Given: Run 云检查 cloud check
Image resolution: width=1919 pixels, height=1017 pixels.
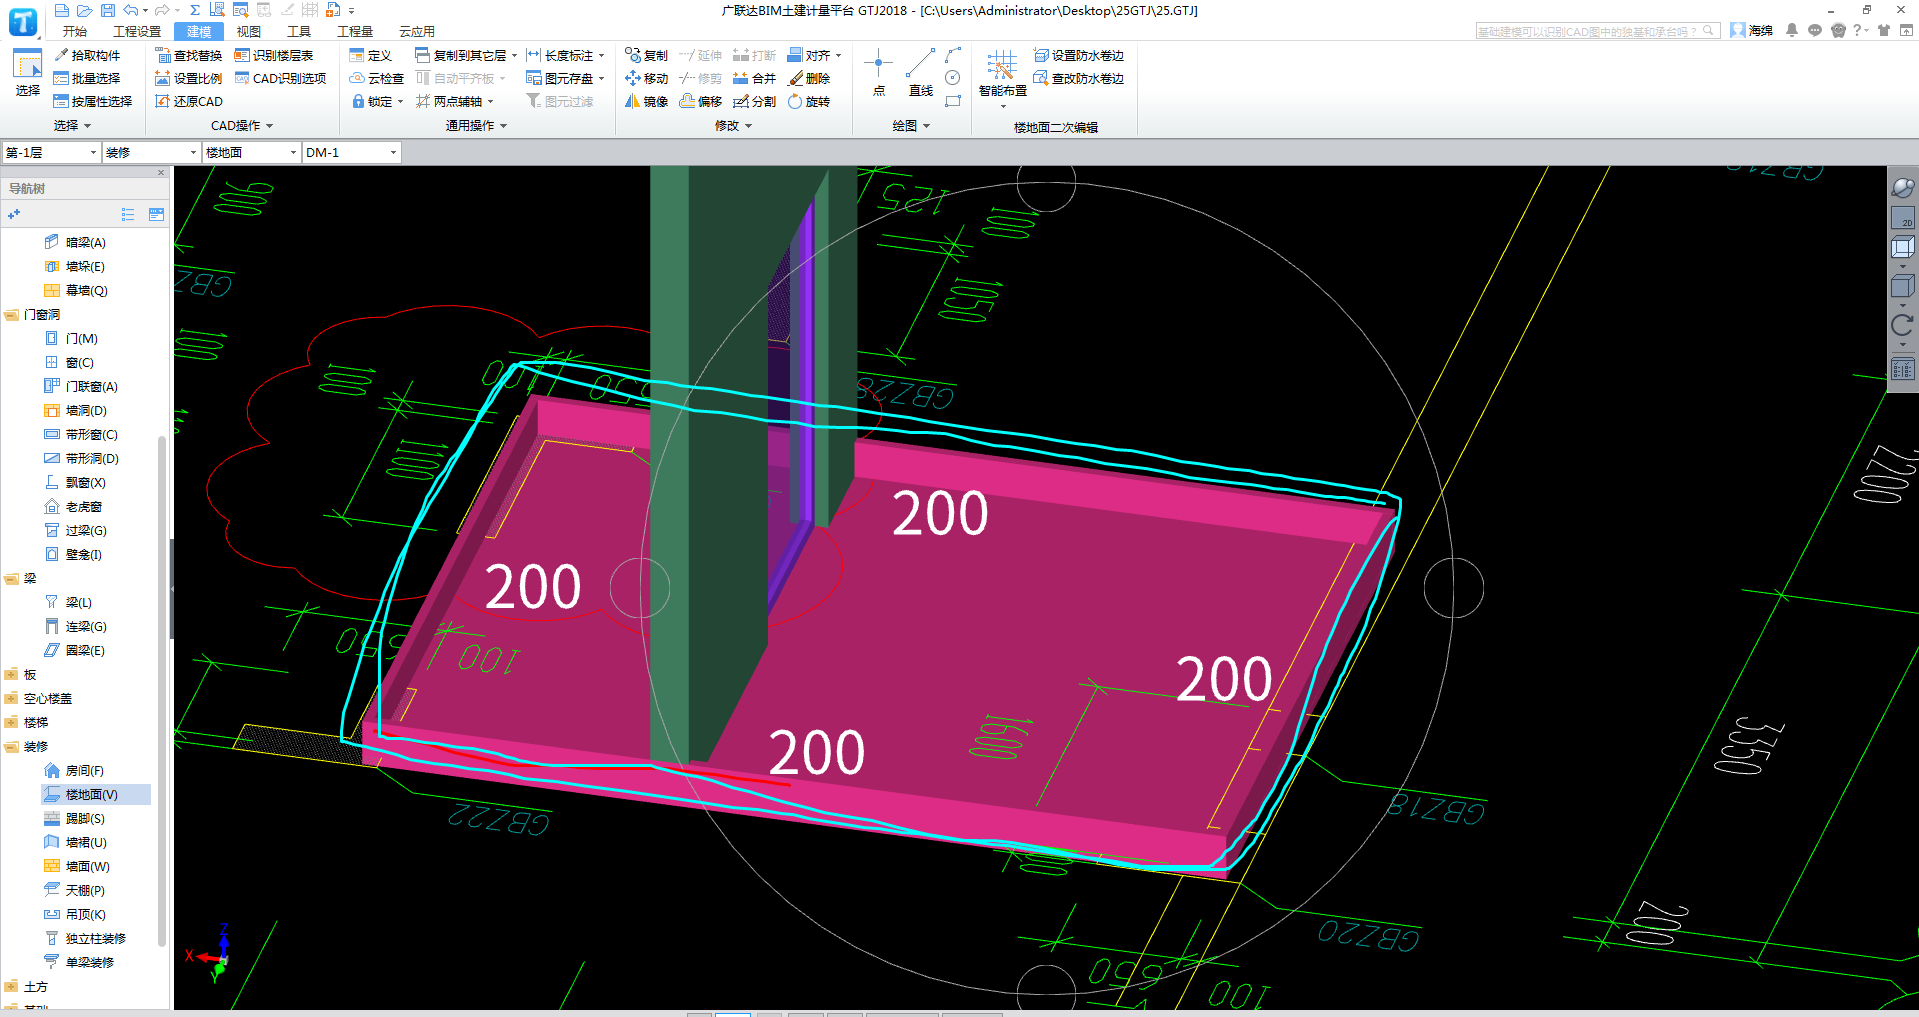Looking at the screenshot, I should 377,78.
